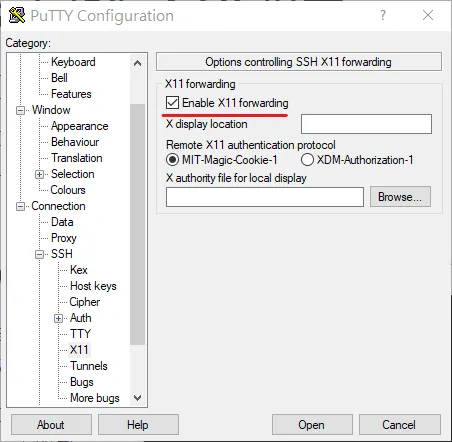The width and height of the screenshot is (452, 442).
Task: Collapse the Connection tree node
Action: pyautogui.click(x=20, y=206)
